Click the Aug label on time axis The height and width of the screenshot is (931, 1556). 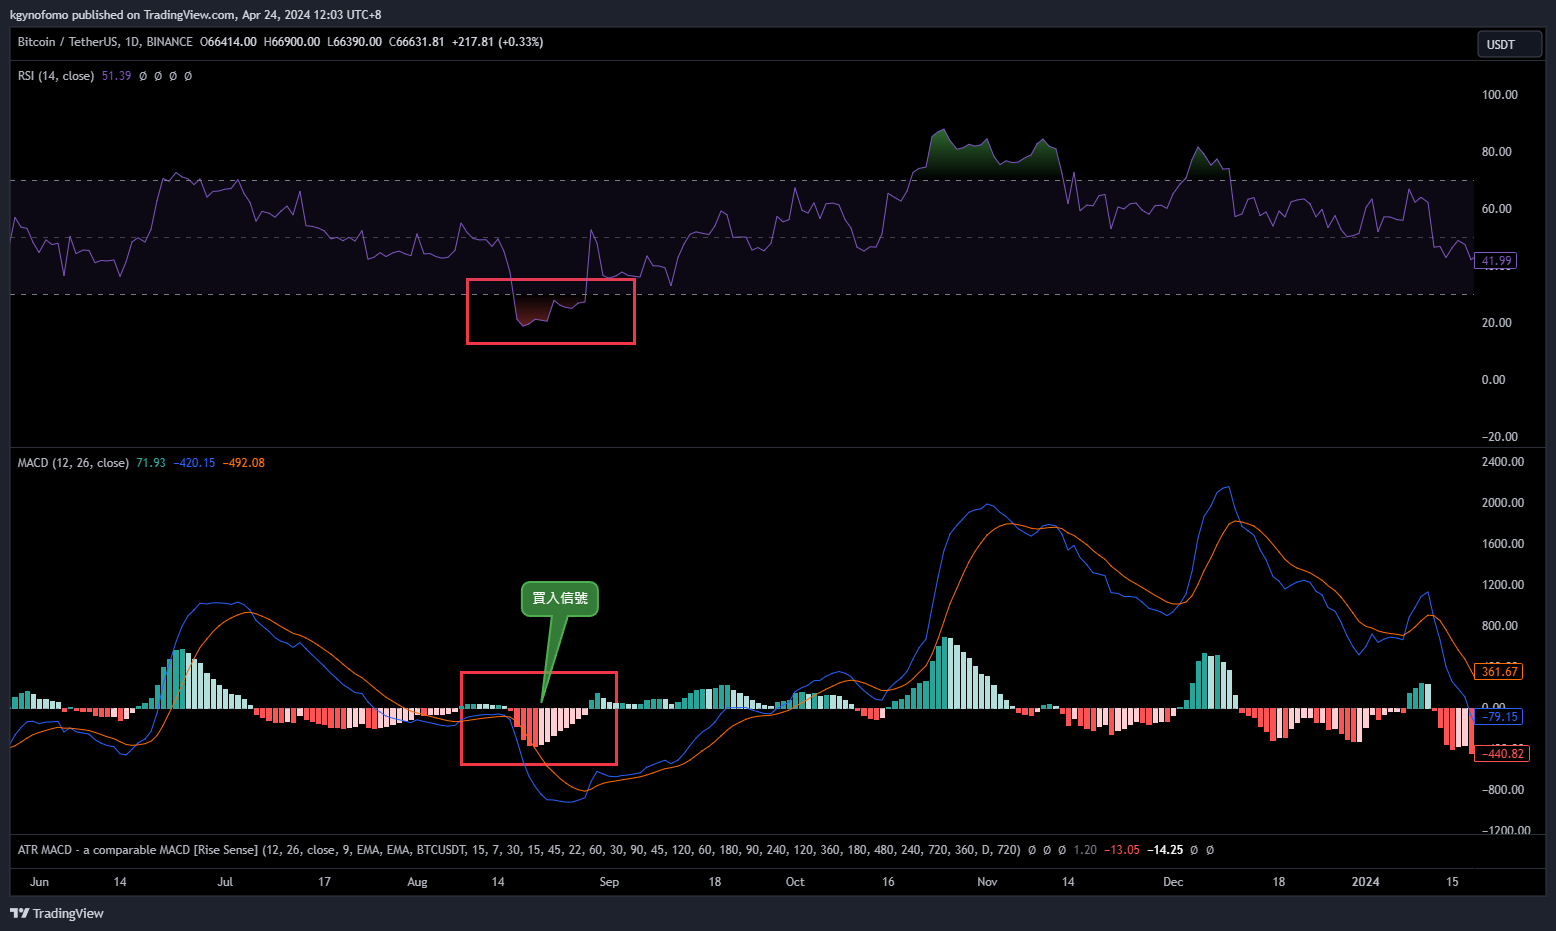coord(417,882)
